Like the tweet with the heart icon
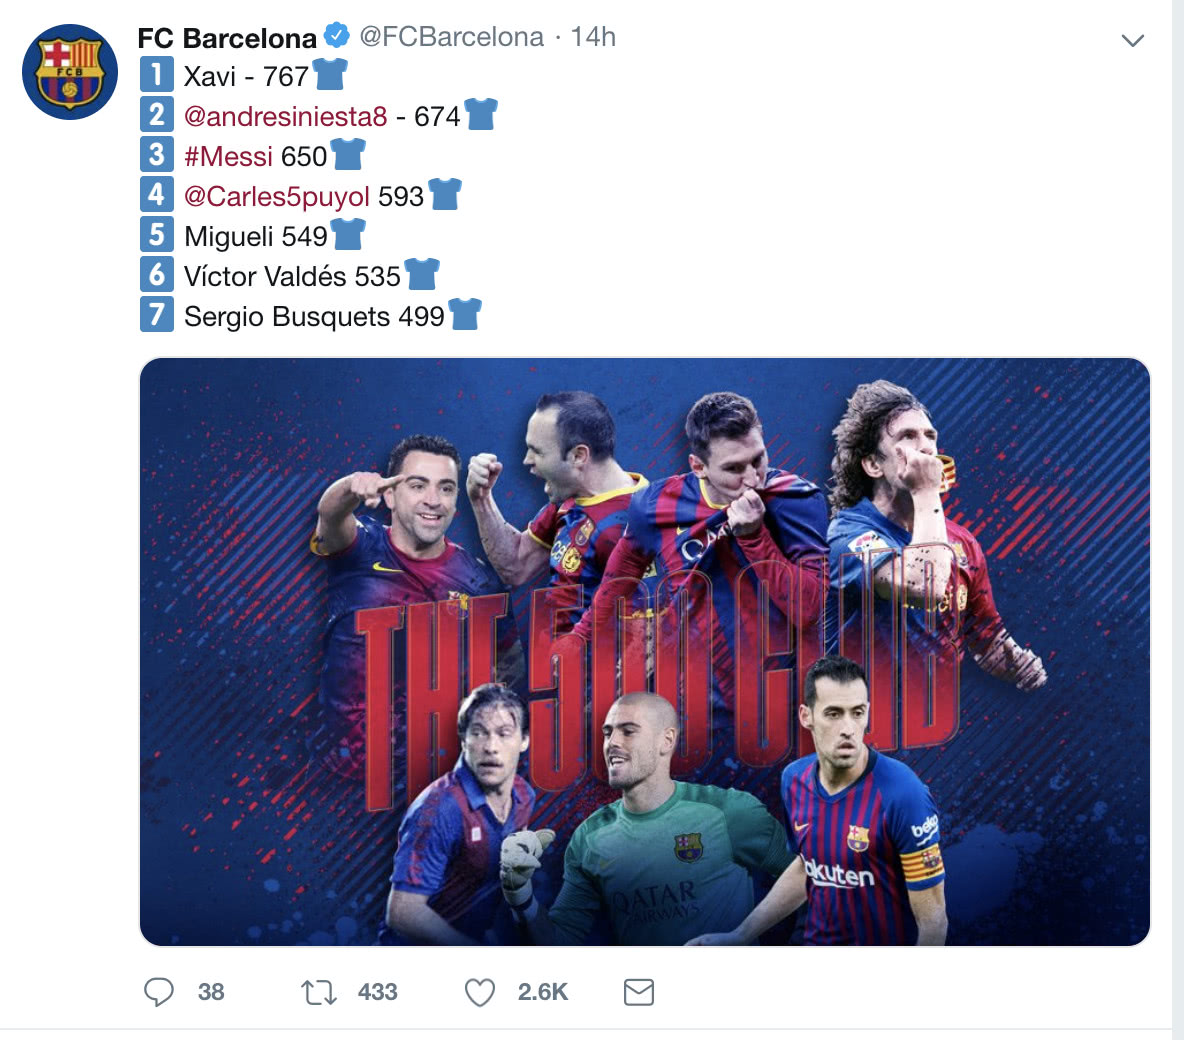The width and height of the screenshot is (1184, 1040). 479,992
